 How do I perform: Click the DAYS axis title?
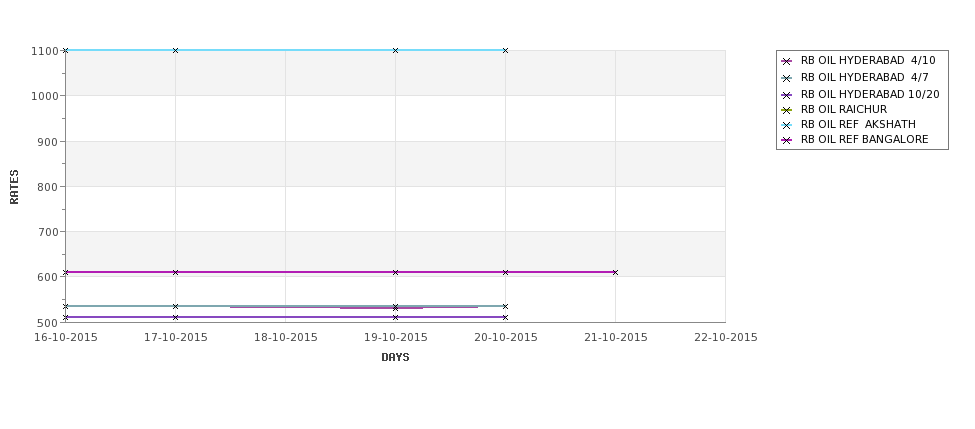click(x=395, y=358)
